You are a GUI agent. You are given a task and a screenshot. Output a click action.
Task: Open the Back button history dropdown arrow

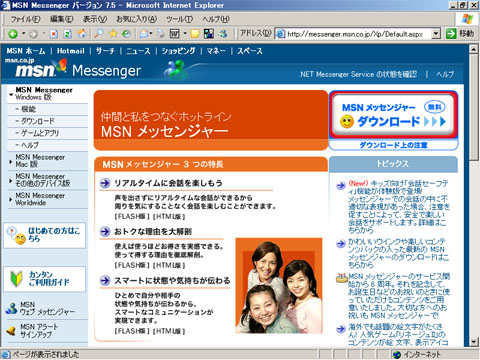pyautogui.click(x=23, y=34)
